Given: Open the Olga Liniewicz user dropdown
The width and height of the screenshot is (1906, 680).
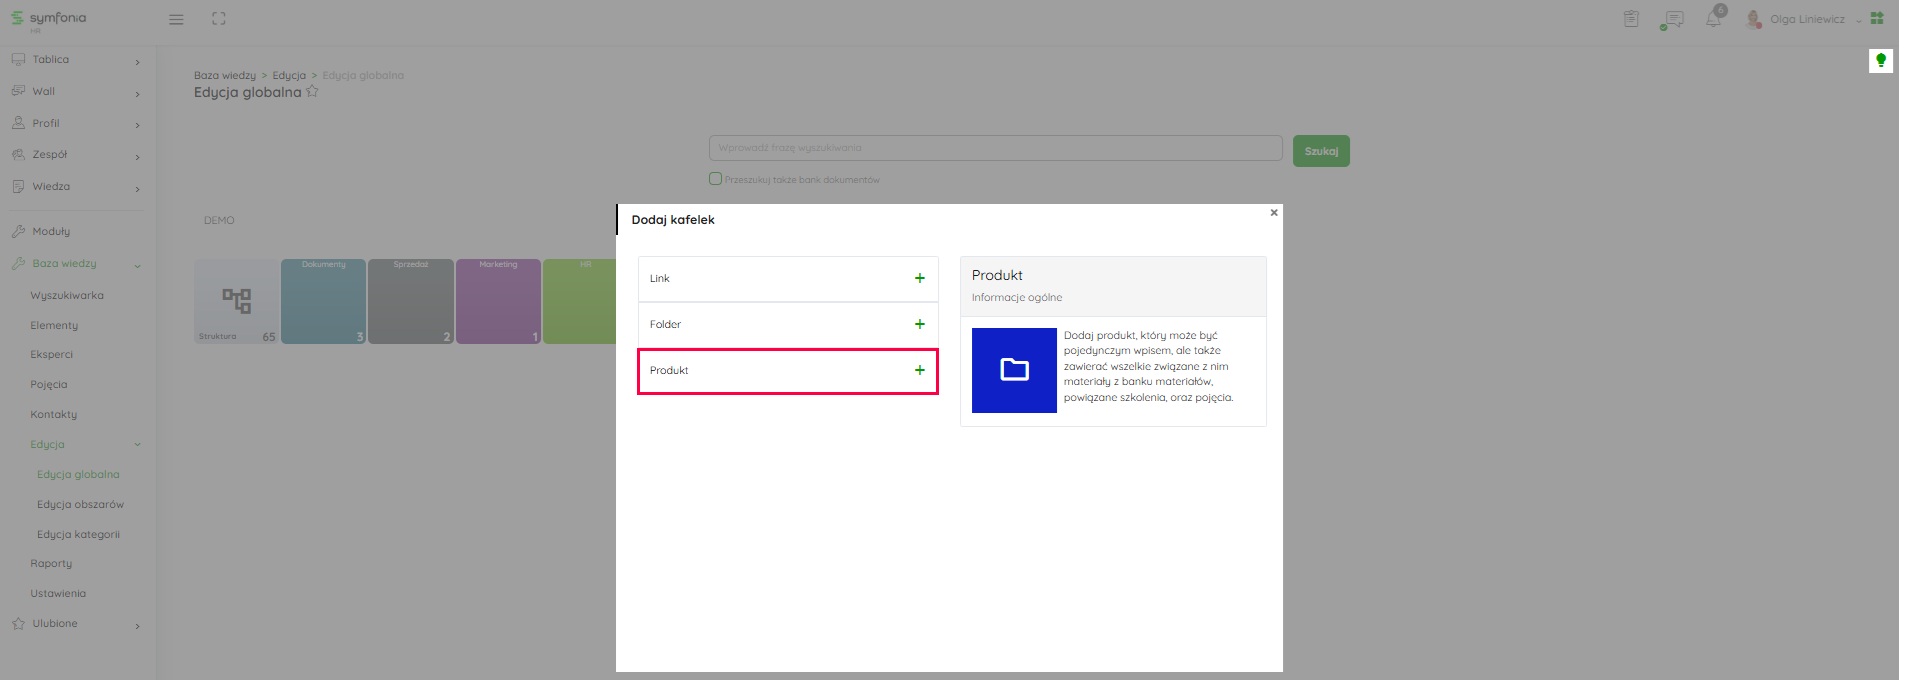Looking at the screenshot, I should [x=1807, y=19].
